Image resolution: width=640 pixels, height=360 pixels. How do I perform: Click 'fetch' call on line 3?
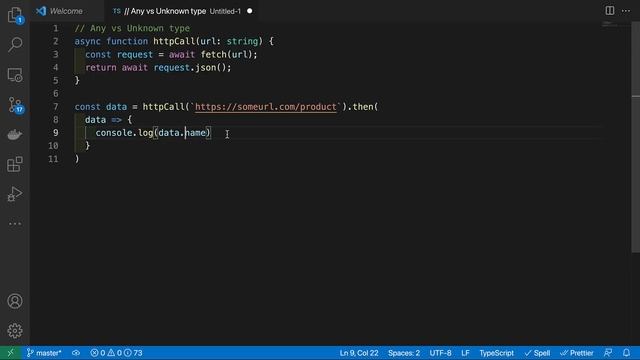[213, 54]
